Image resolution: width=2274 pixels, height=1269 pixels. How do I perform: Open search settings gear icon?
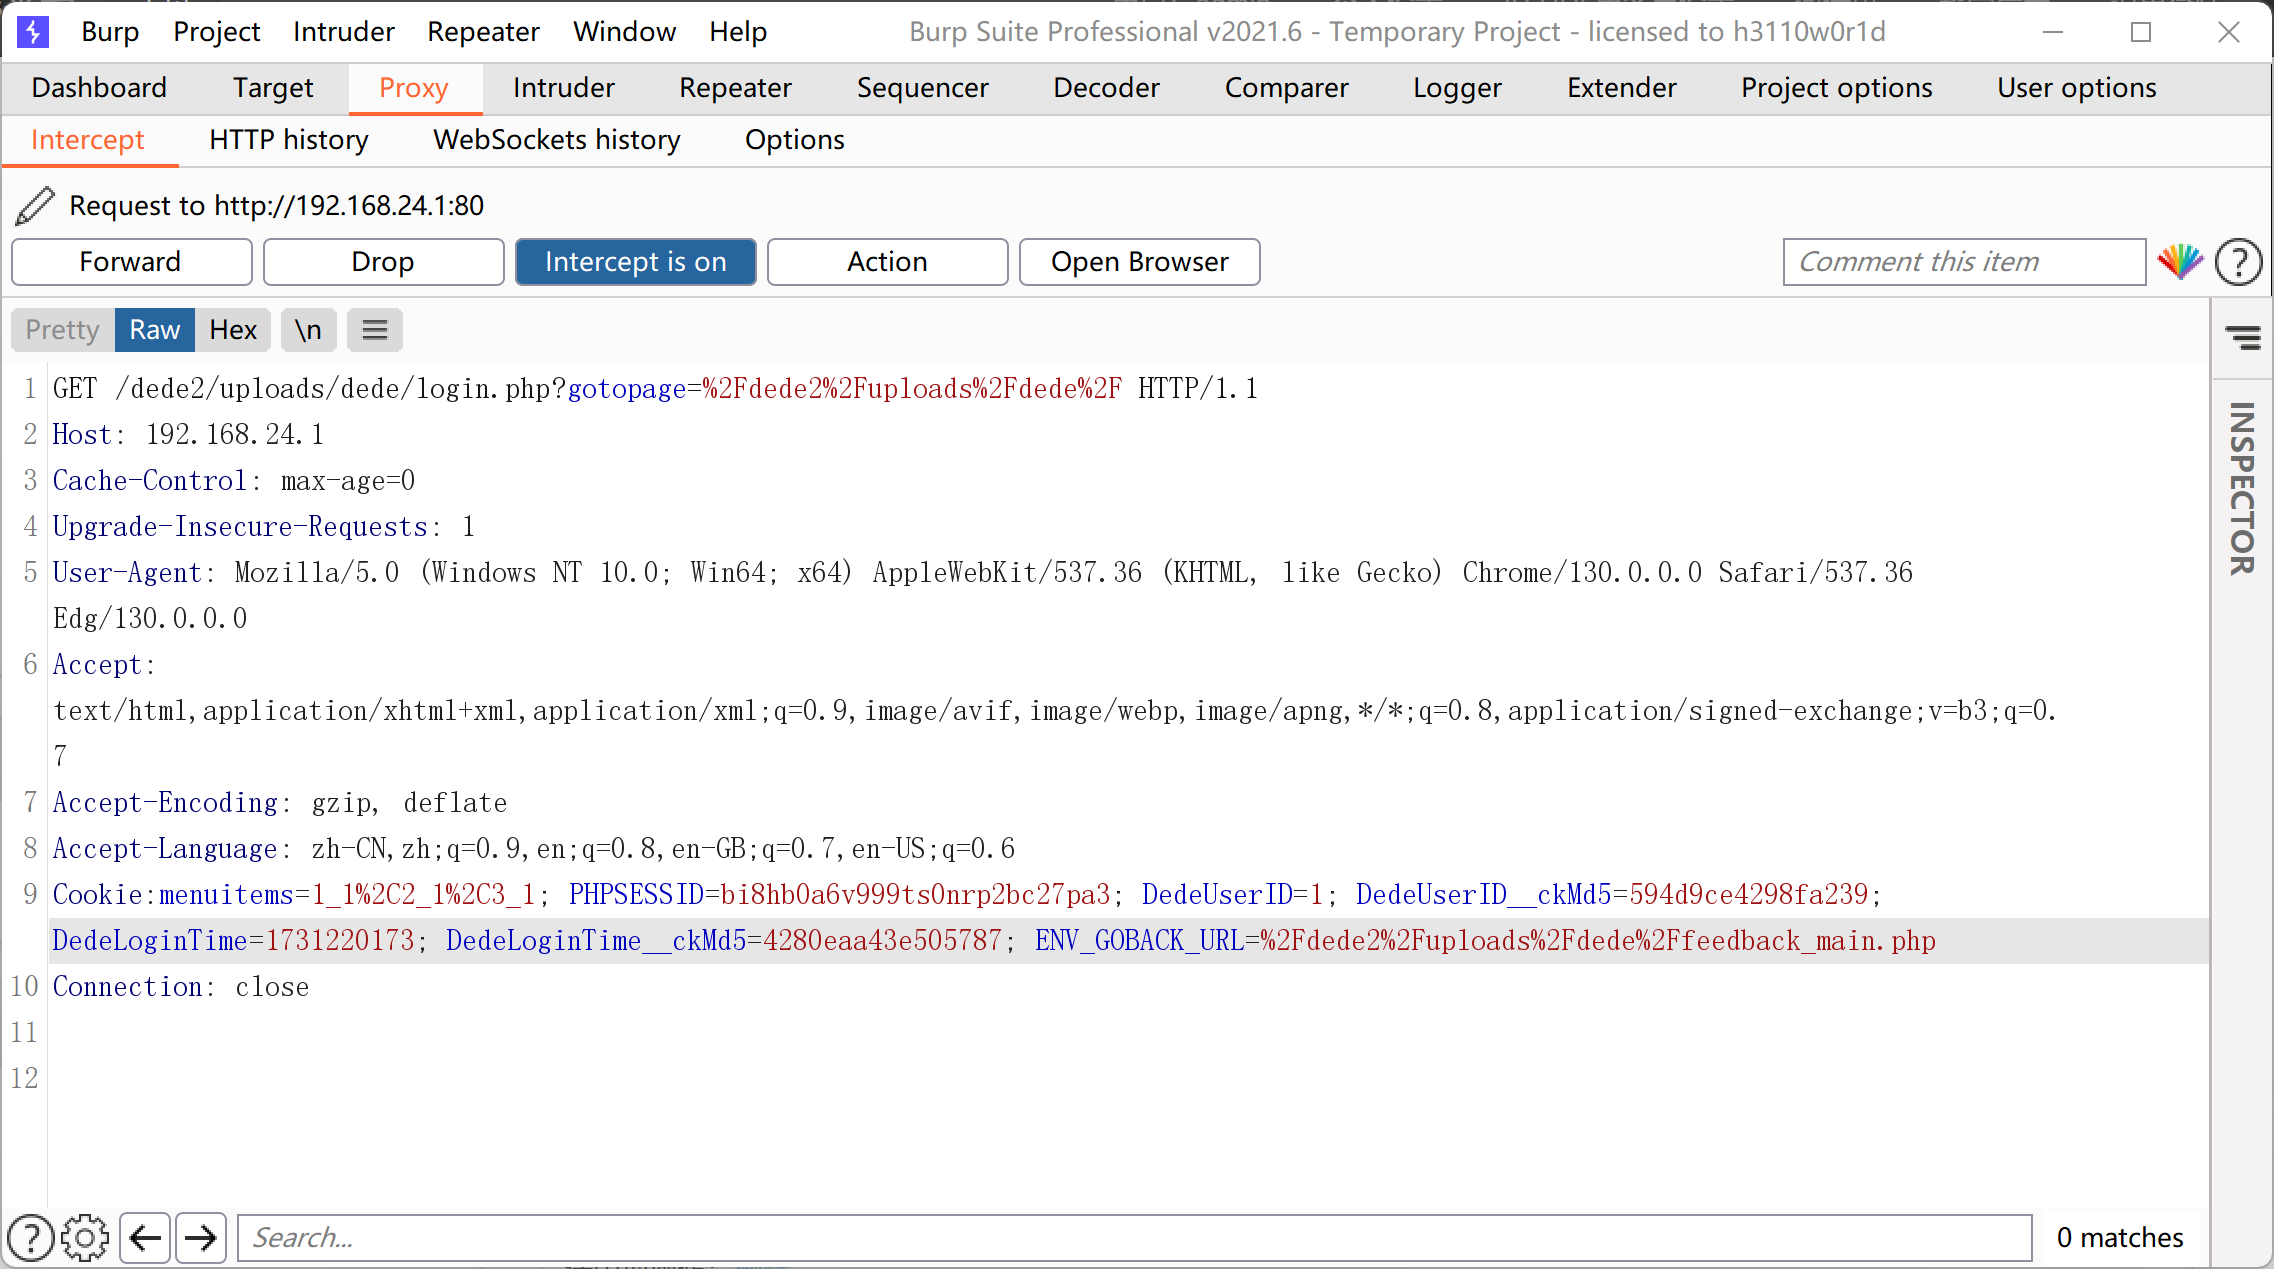[x=85, y=1238]
